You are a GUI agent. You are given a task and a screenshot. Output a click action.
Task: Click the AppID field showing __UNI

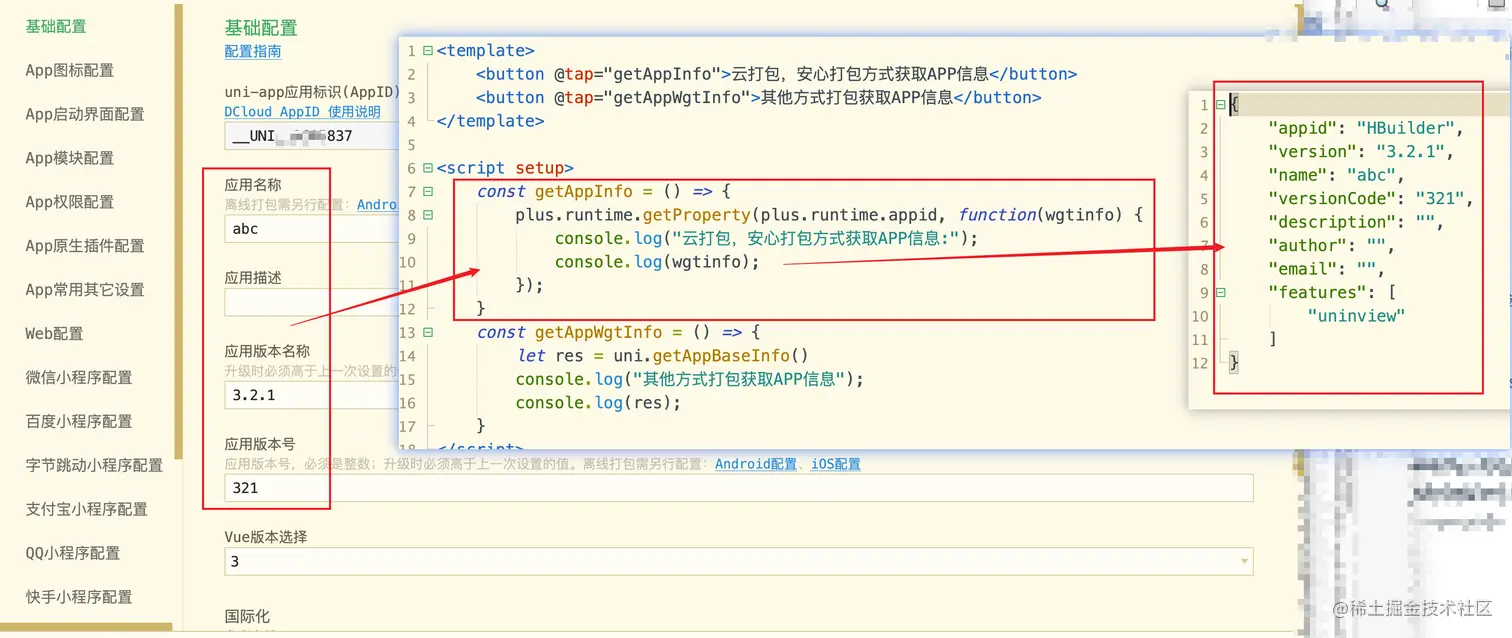pyautogui.click(x=311, y=136)
